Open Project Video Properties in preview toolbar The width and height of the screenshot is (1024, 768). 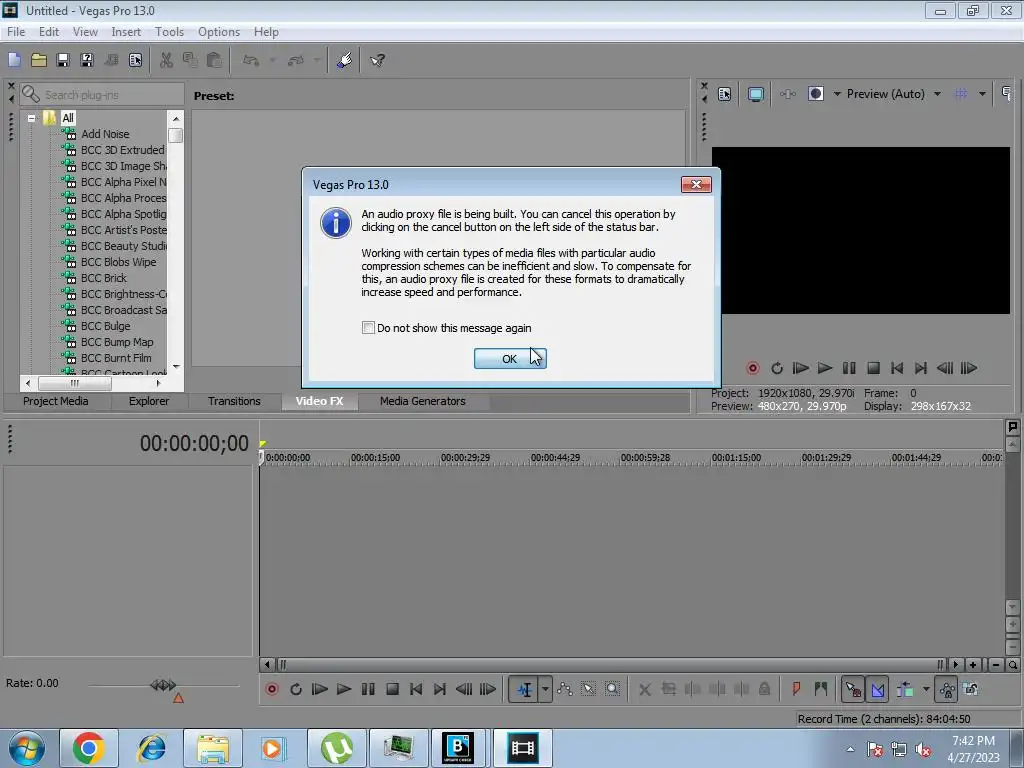(x=724, y=94)
